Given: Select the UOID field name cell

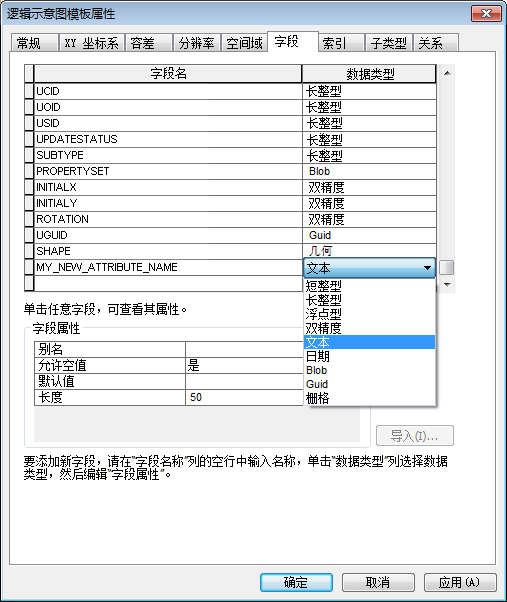Looking at the screenshot, I should (x=168, y=107).
